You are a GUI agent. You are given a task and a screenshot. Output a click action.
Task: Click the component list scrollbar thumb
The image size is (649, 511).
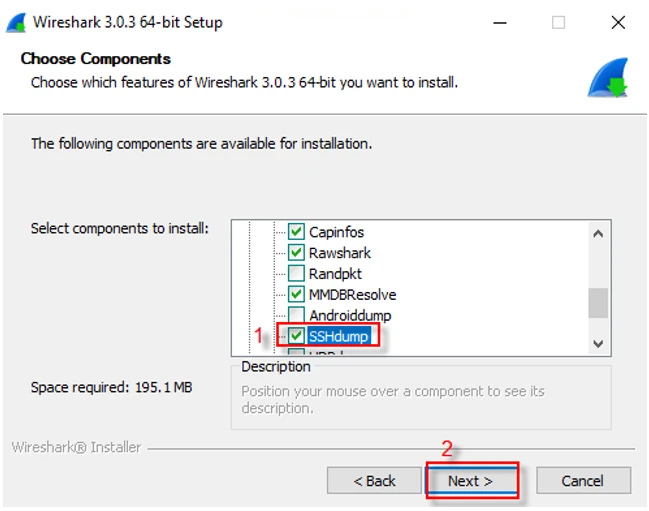point(598,301)
